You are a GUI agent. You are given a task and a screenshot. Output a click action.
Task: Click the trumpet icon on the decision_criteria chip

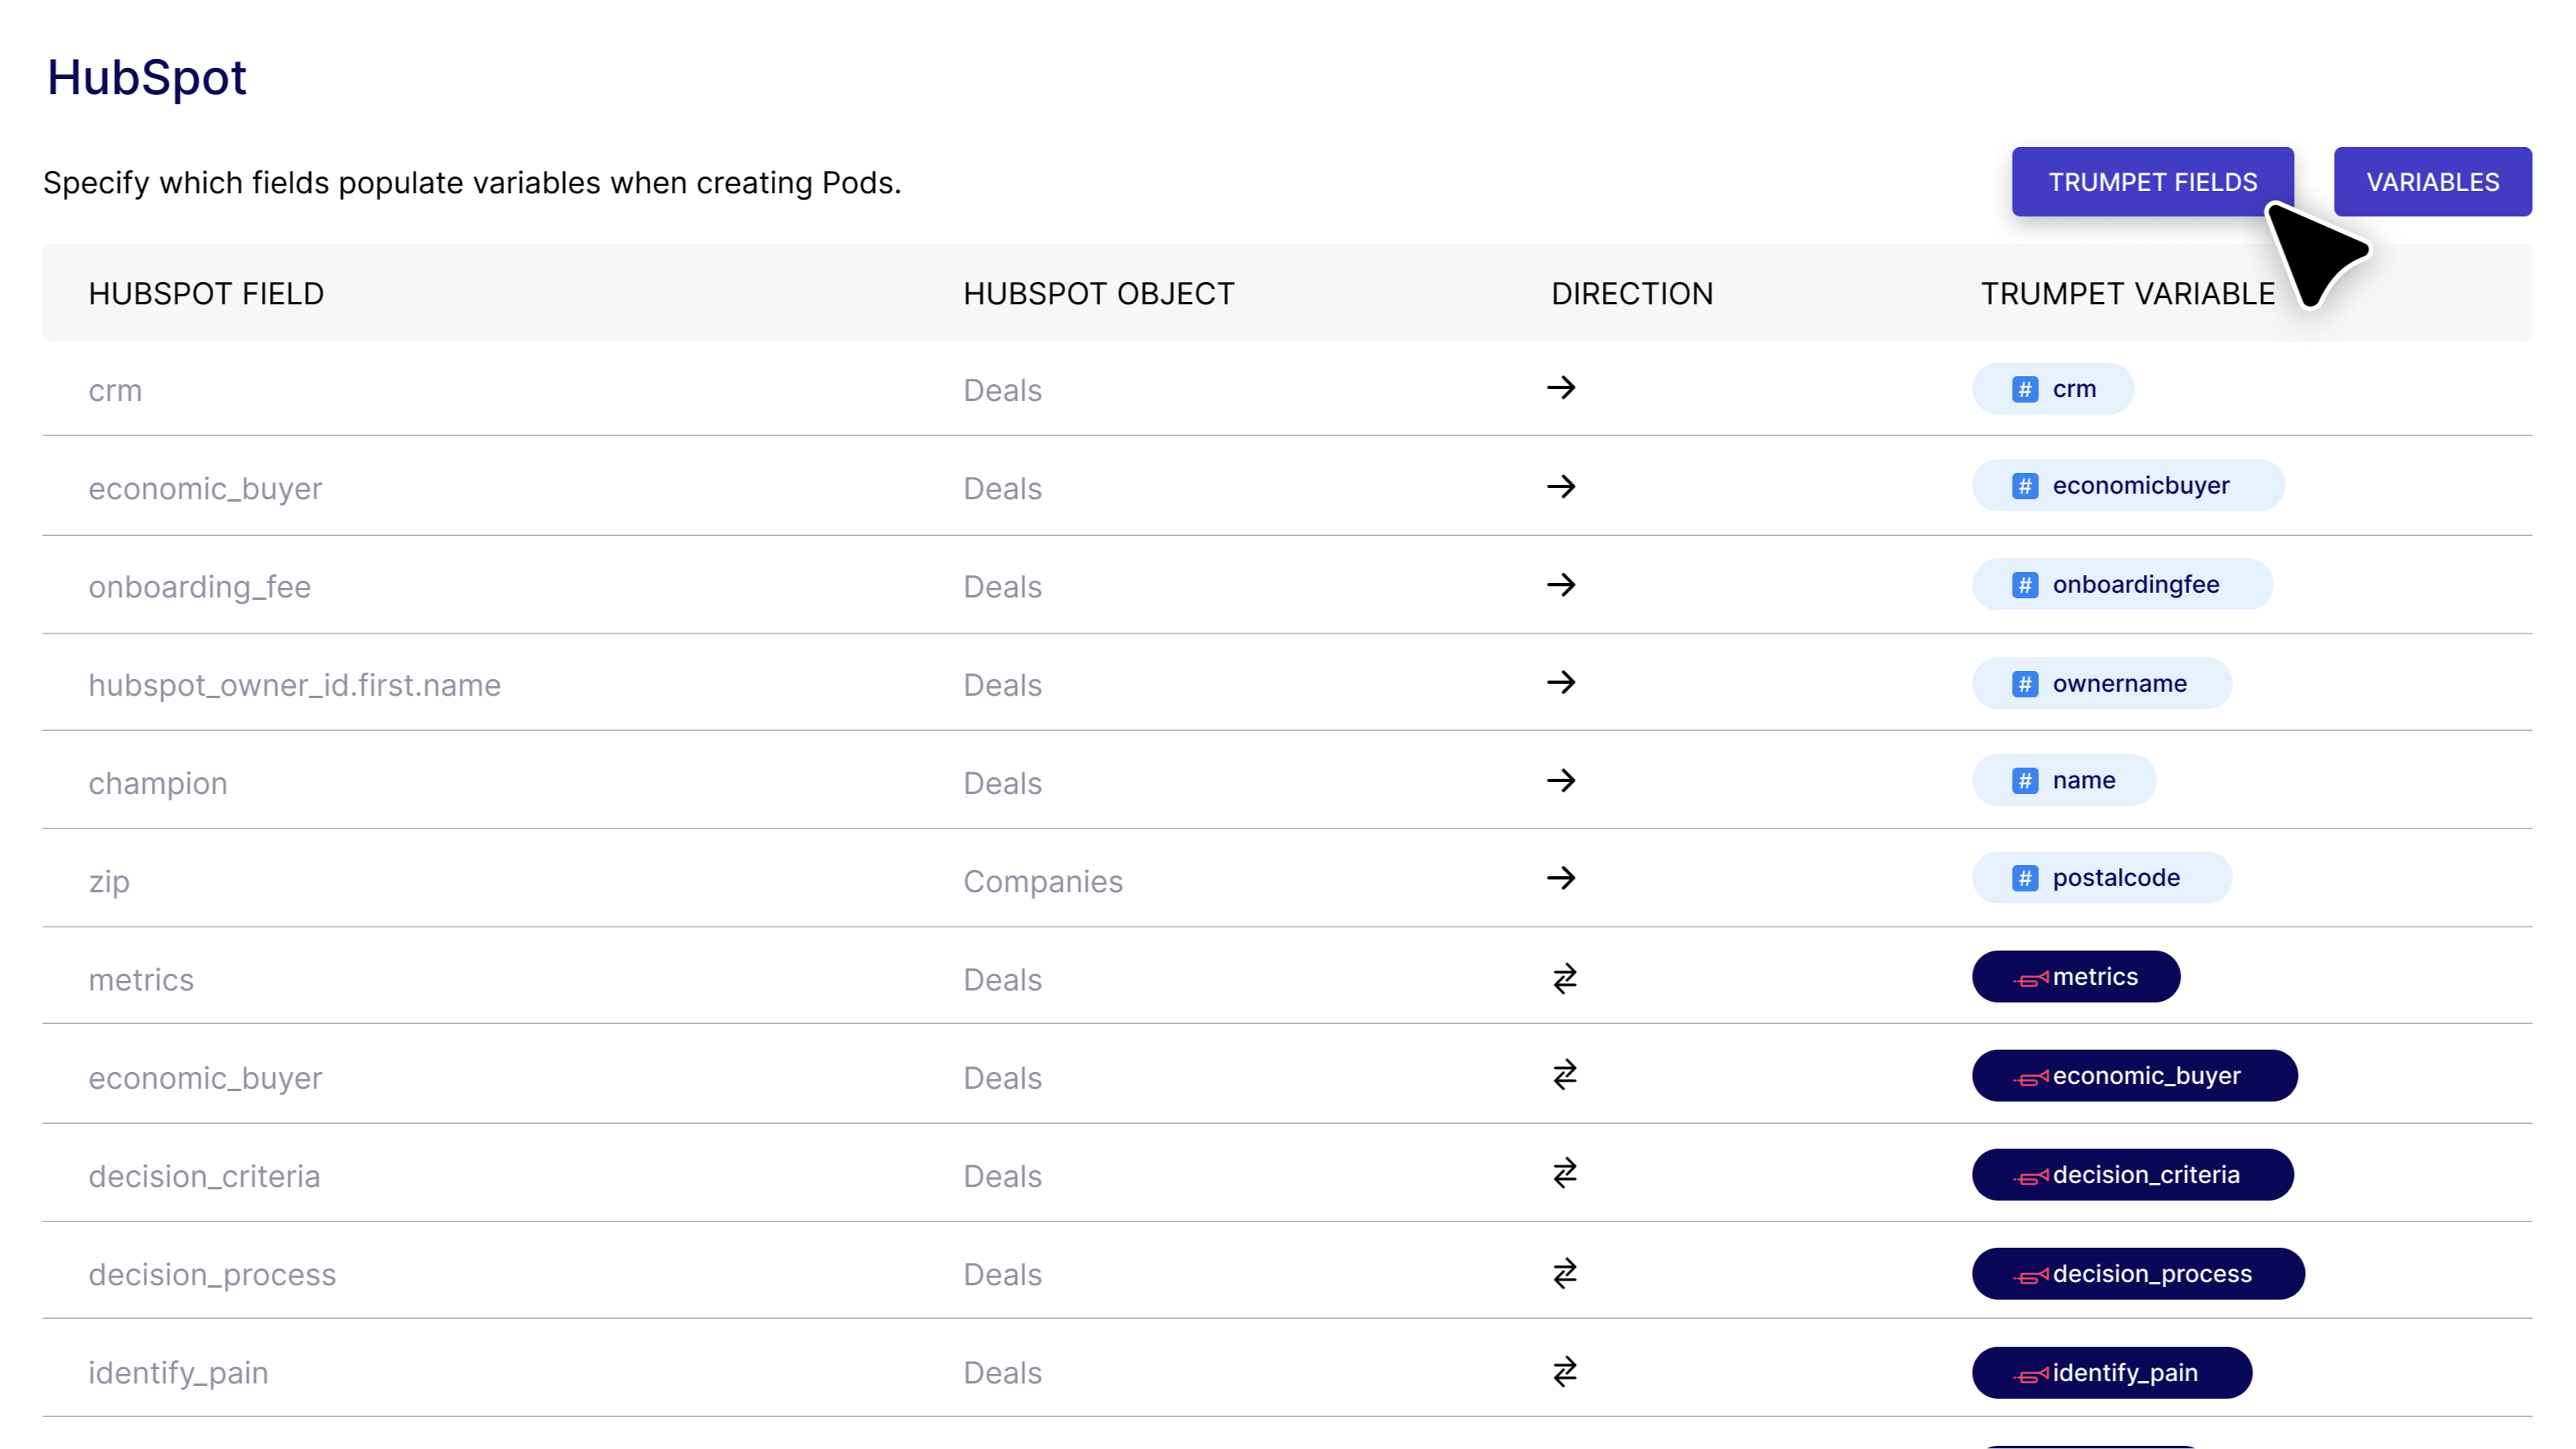click(x=2030, y=1175)
